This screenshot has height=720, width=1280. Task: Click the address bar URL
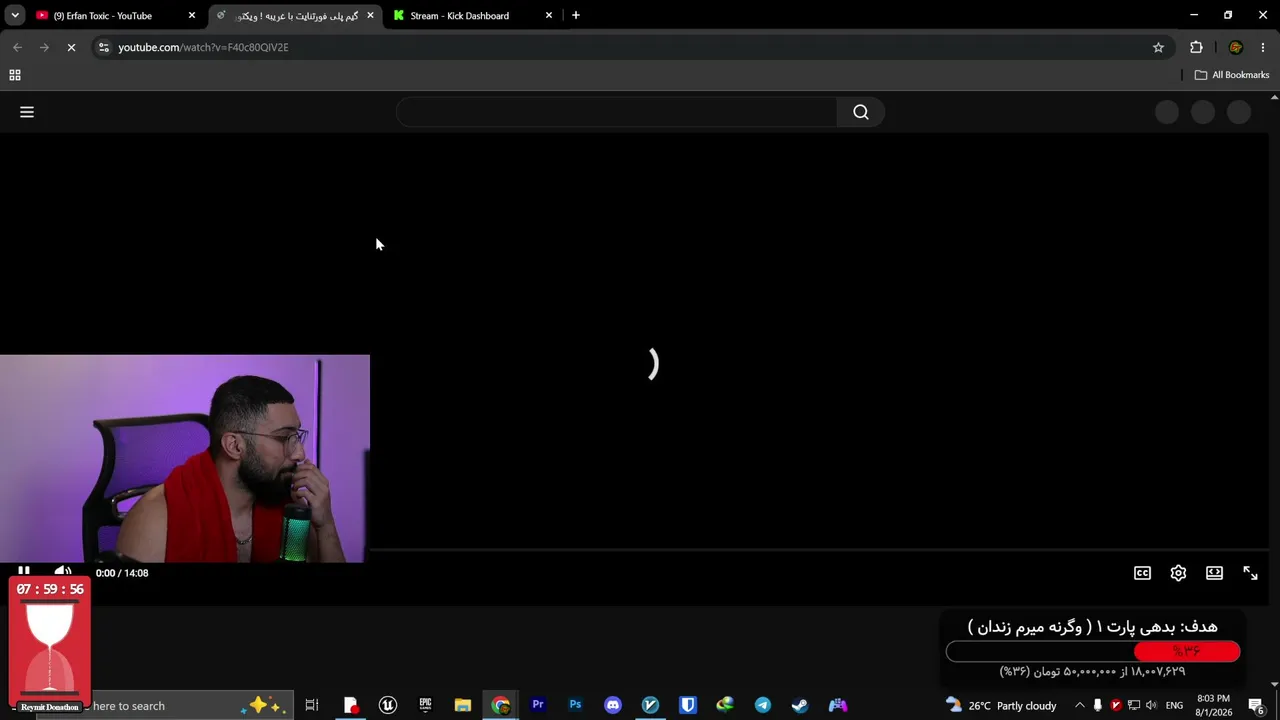coord(203,47)
